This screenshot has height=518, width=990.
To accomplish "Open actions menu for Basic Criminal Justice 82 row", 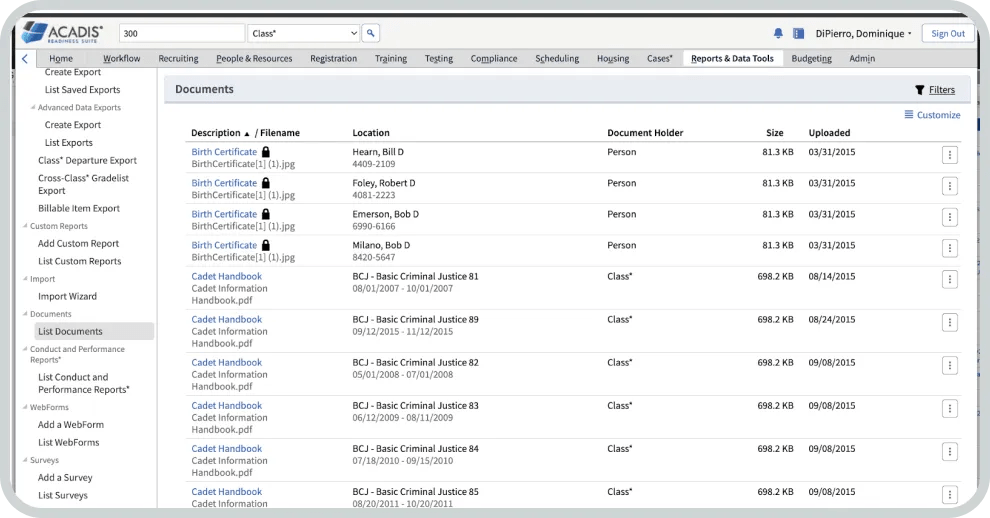I will pos(950,366).
